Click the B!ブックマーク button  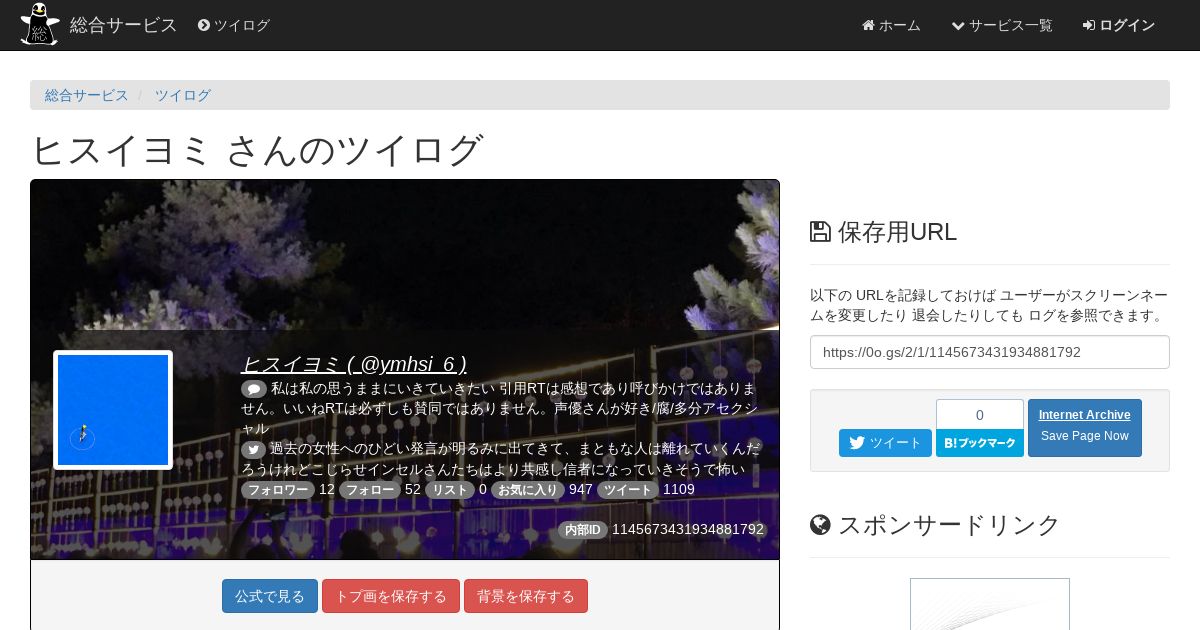pos(980,443)
